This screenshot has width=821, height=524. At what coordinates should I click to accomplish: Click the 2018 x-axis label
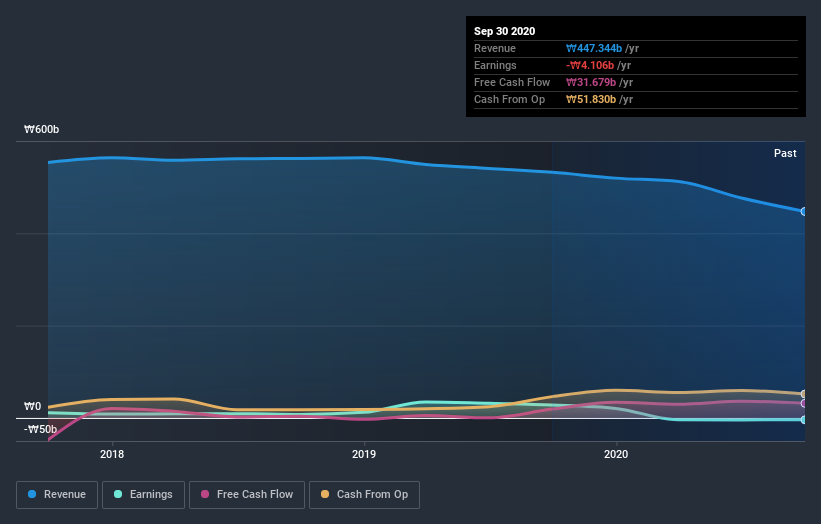coord(112,454)
